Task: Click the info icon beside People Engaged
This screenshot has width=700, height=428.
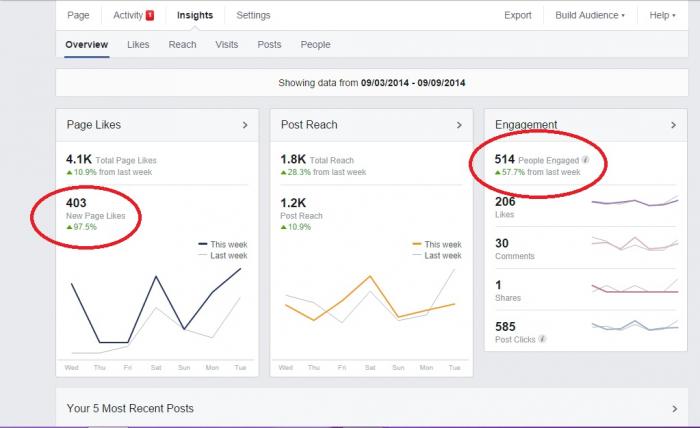Action: (x=585, y=160)
